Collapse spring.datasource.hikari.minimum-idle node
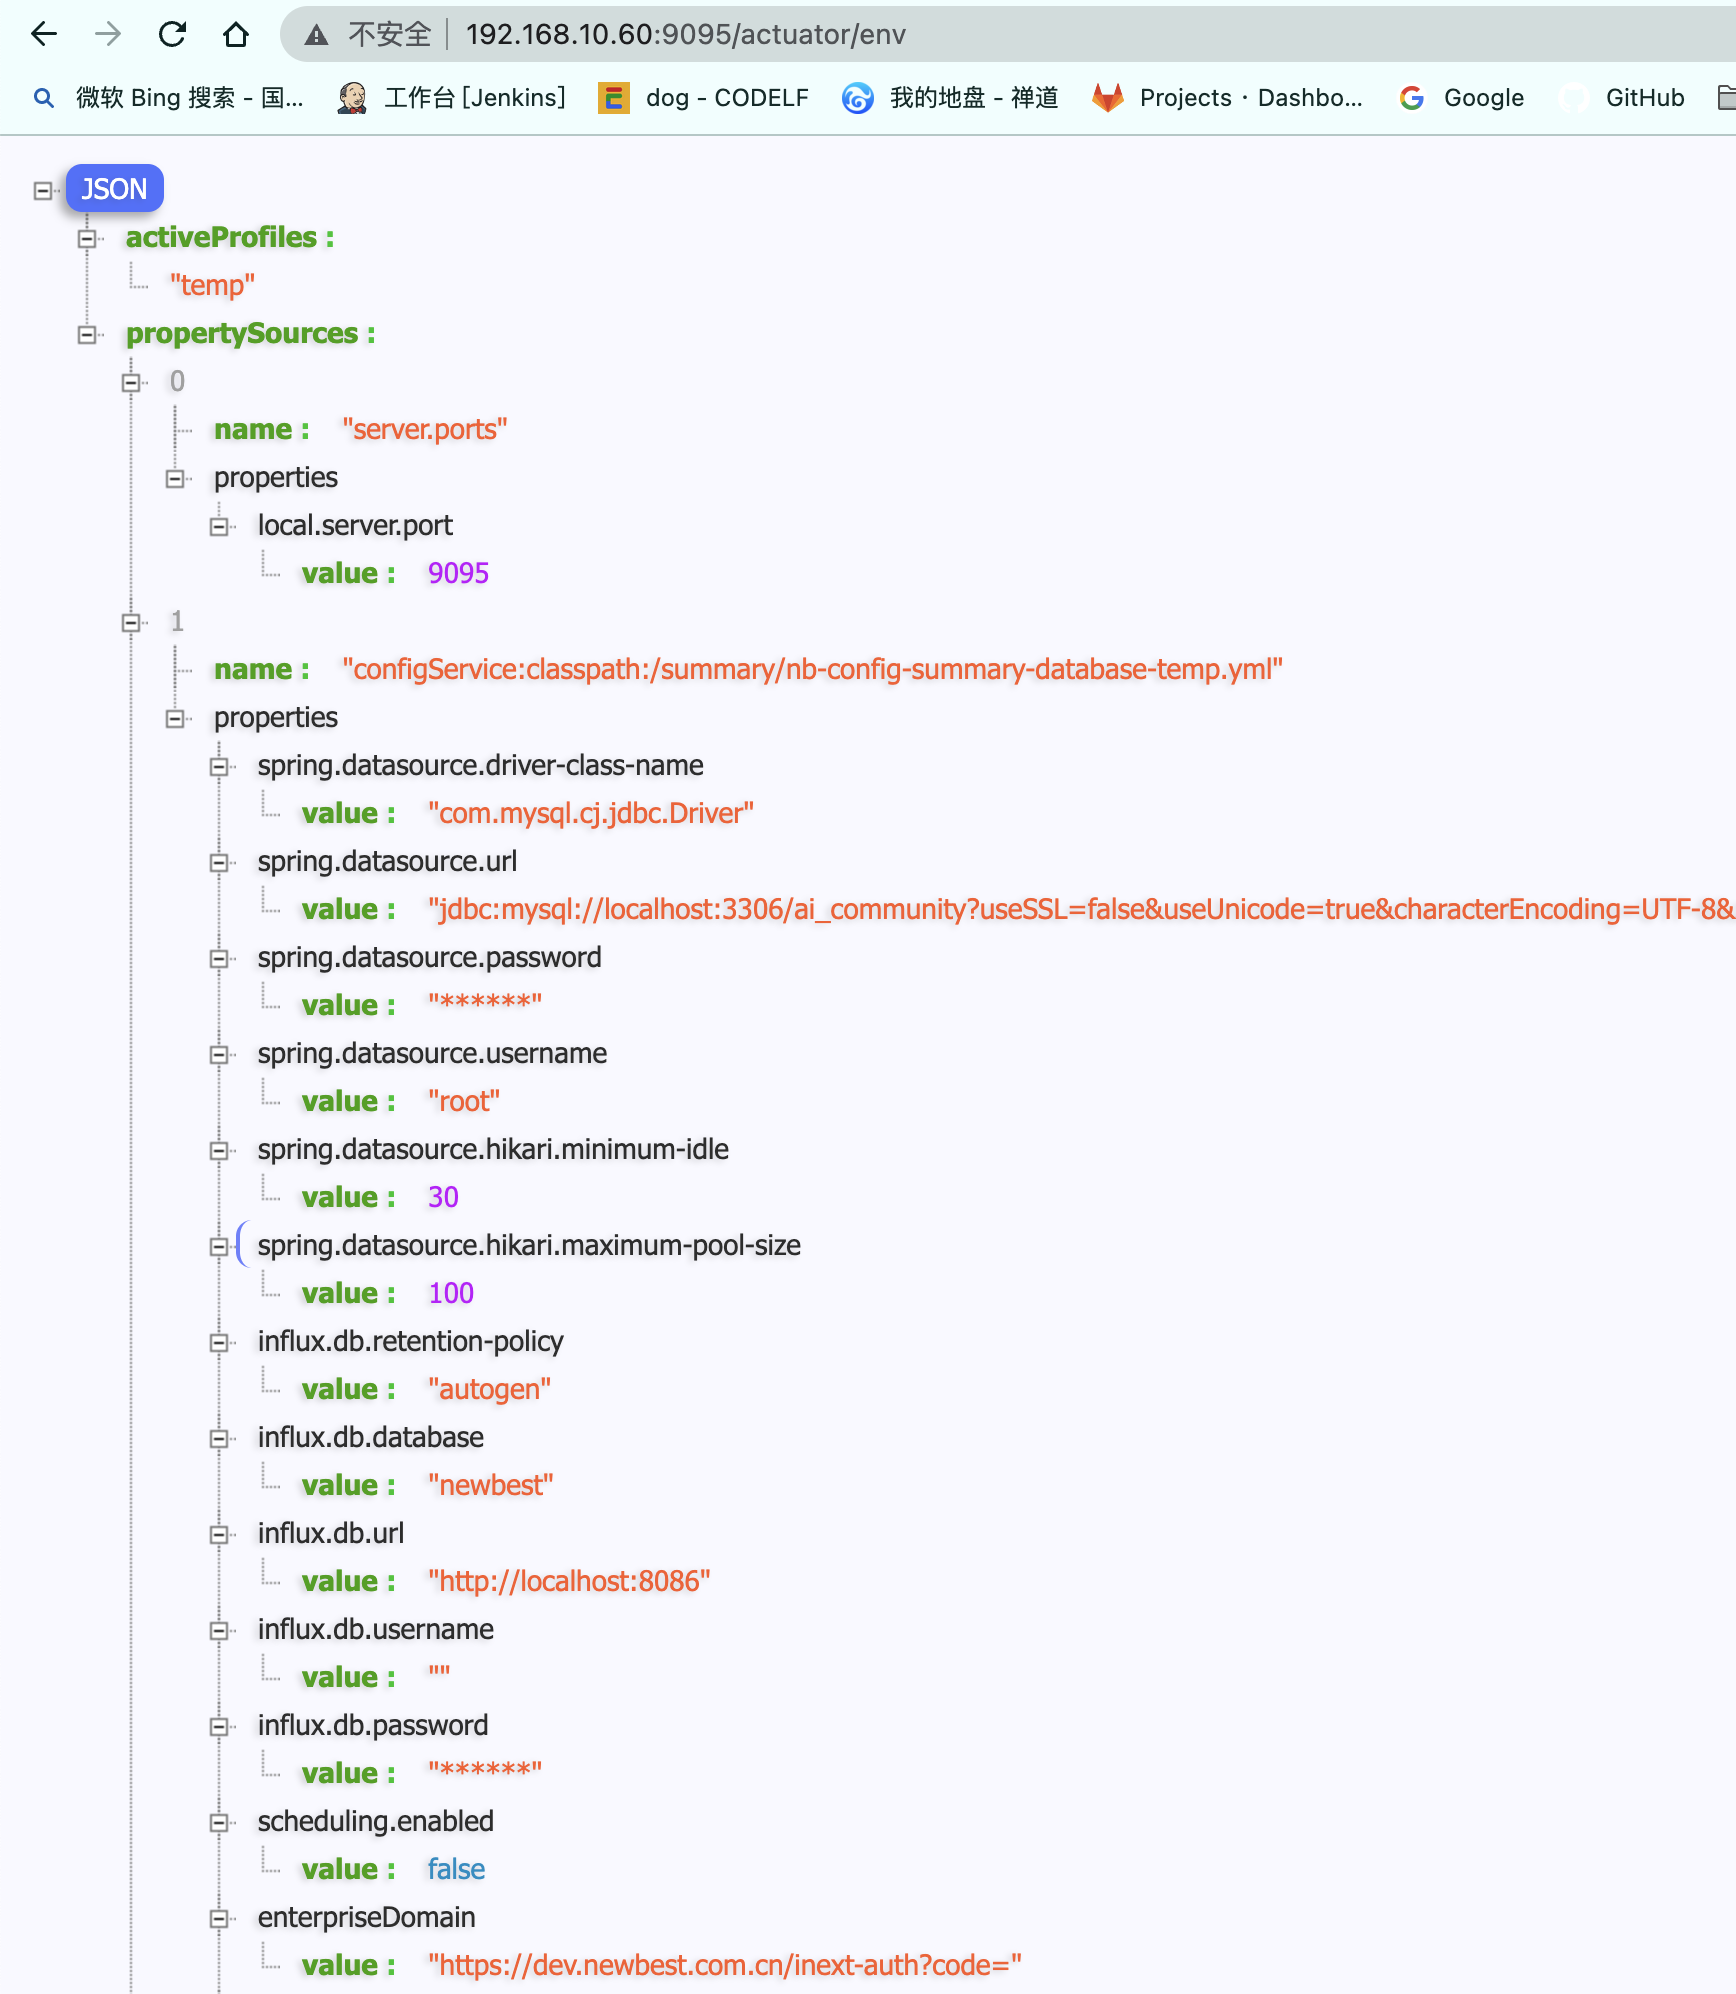The image size is (1736, 1994). pyautogui.click(x=219, y=1150)
